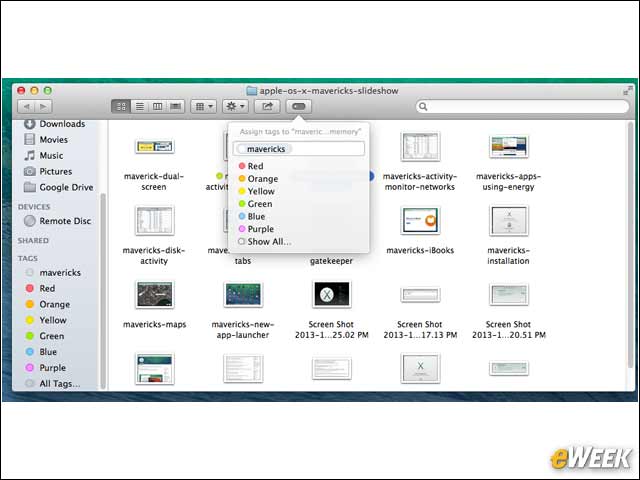Assign Purple tag in the popup

(256, 229)
